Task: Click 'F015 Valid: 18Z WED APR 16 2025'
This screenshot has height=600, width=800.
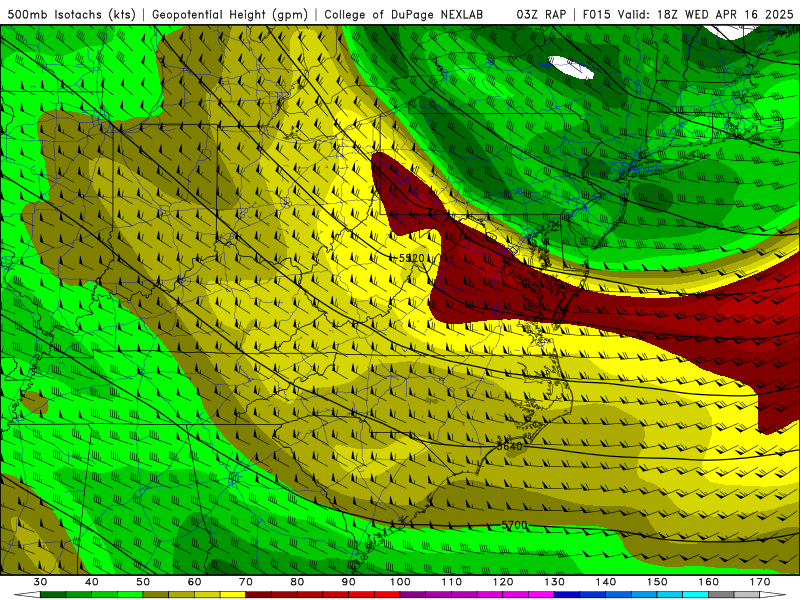Action: point(688,14)
